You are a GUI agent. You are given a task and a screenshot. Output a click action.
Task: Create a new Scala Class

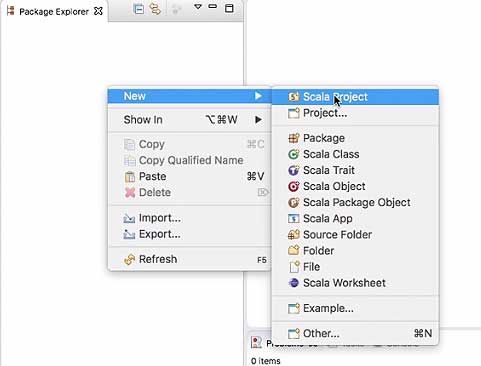click(x=355, y=154)
